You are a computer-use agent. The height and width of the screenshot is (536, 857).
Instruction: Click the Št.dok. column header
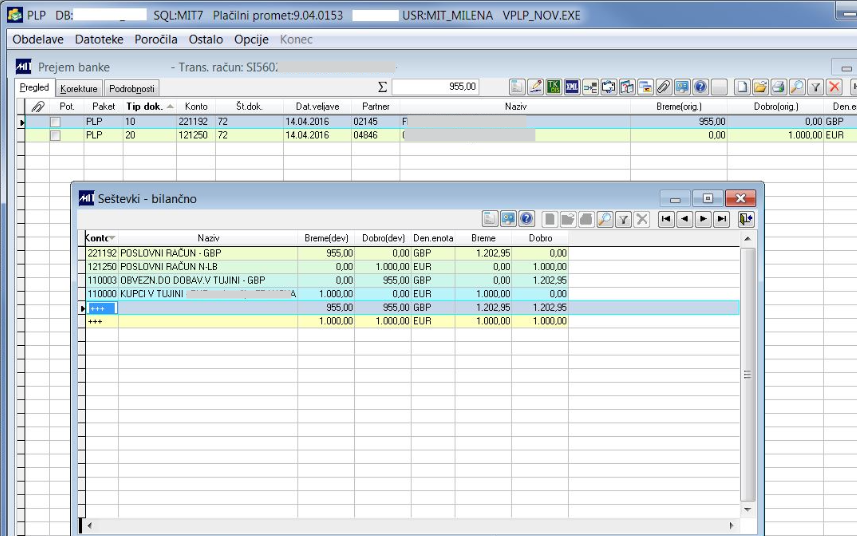[x=249, y=107]
